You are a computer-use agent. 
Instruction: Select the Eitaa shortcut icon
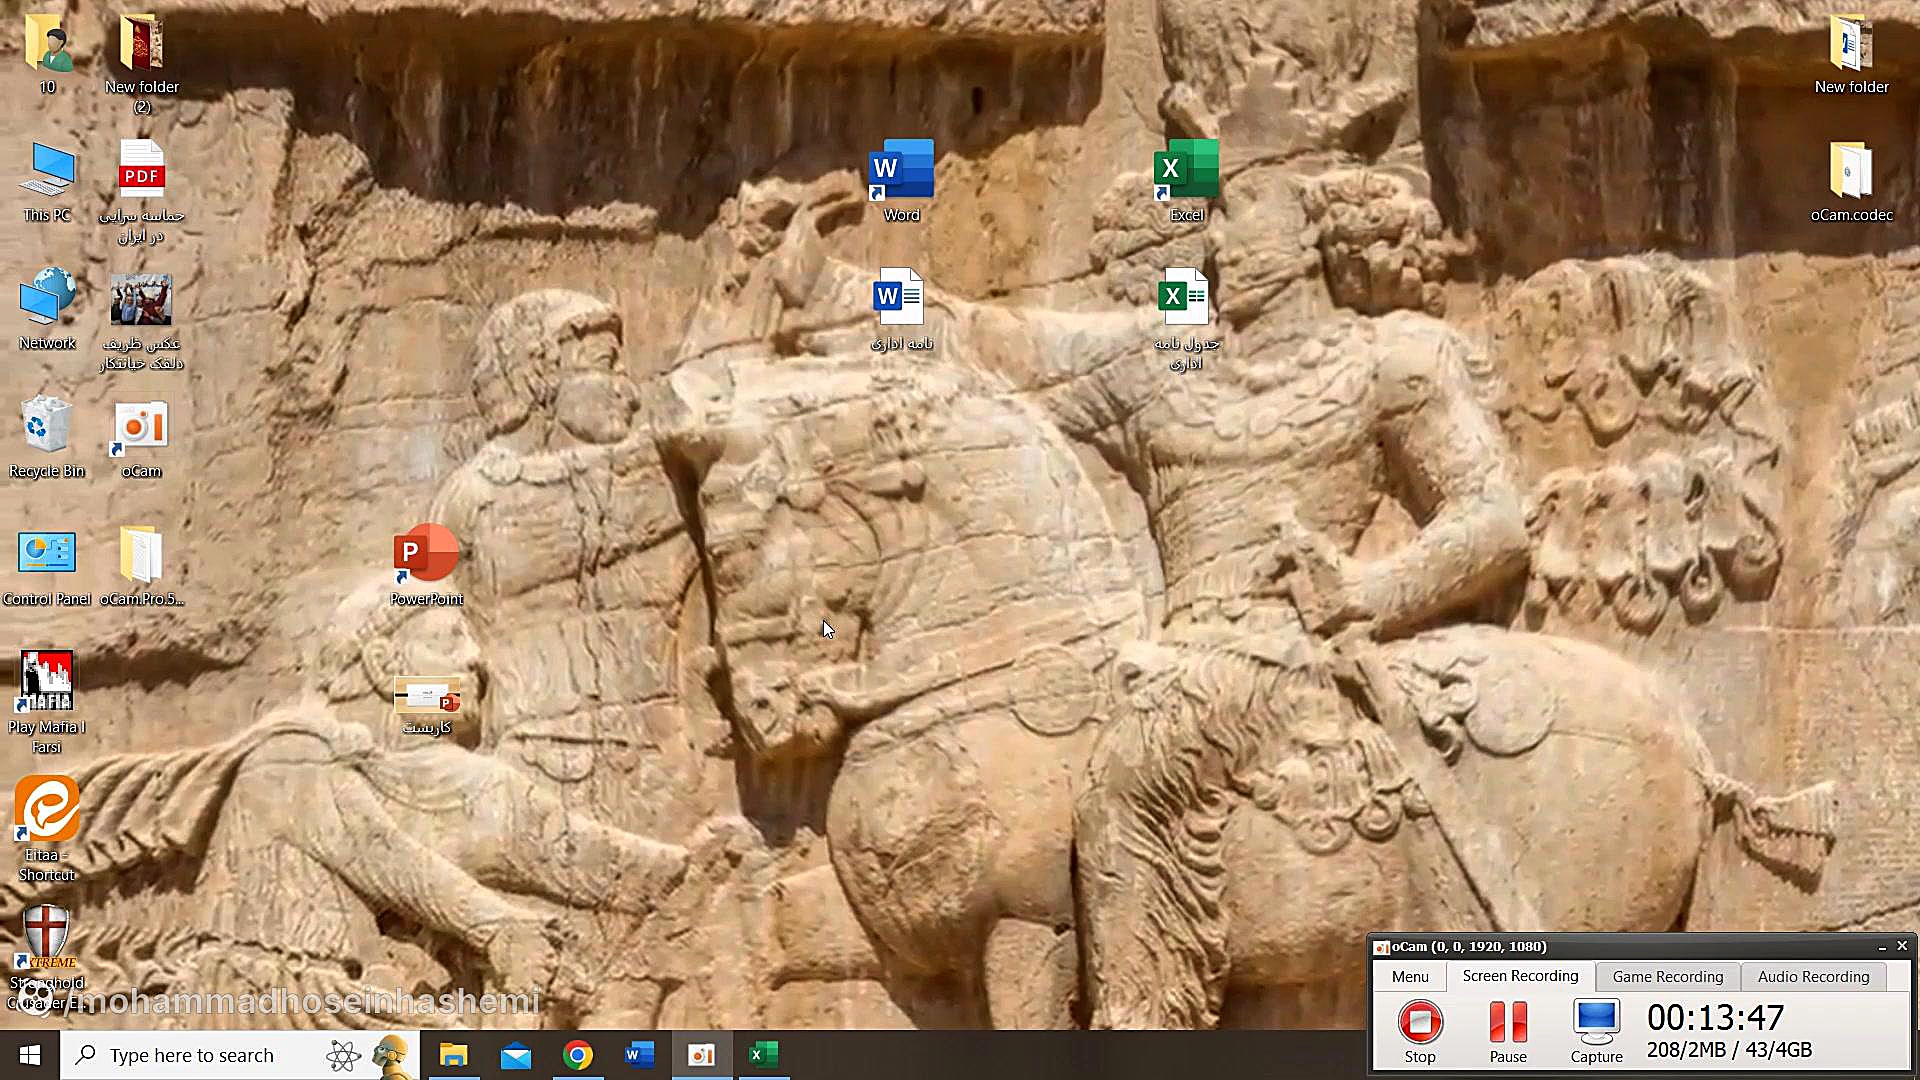(x=46, y=828)
